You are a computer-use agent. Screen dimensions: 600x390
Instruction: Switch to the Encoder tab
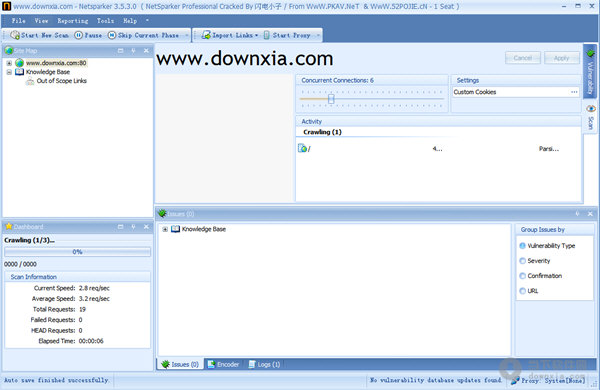click(x=223, y=364)
